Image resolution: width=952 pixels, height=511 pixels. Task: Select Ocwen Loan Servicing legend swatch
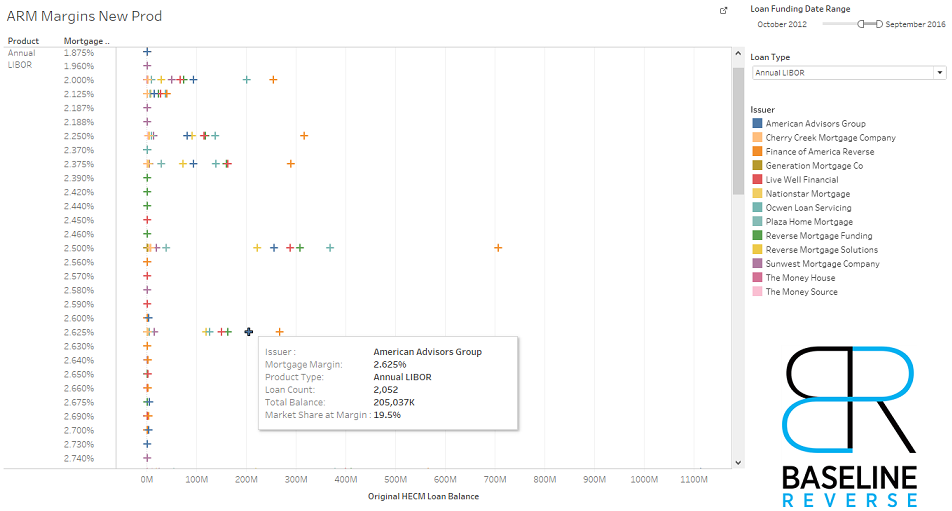point(757,207)
